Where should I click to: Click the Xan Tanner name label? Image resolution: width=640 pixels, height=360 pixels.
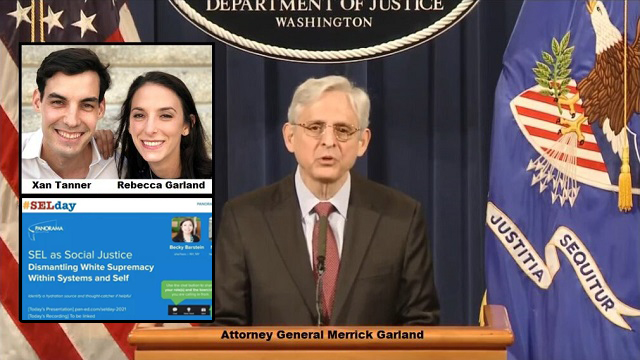coord(62,185)
